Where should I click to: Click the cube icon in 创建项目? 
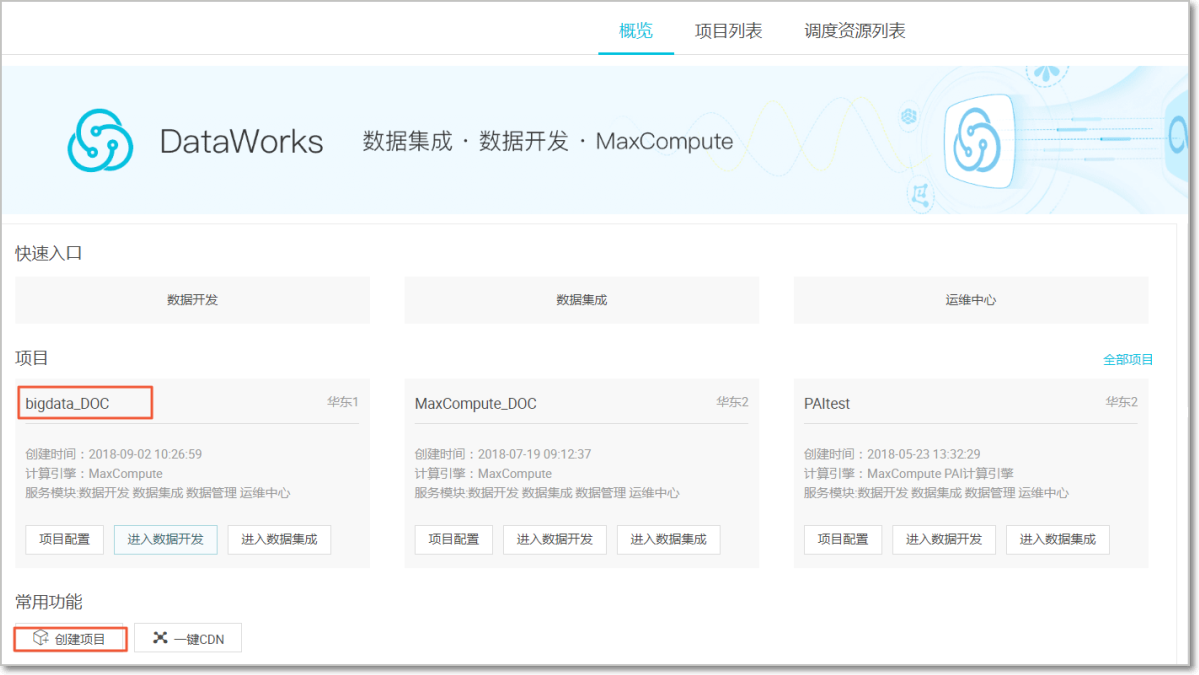click(41, 638)
